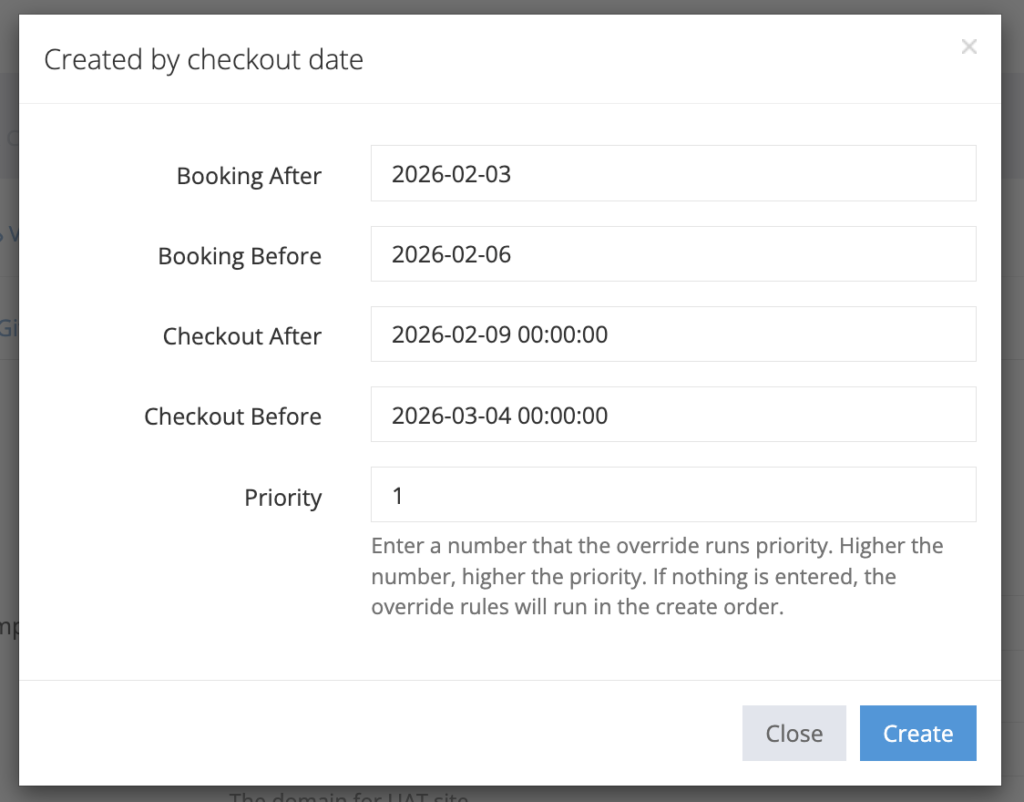Select the Checkout After datetime field
This screenshot has height=802, width=1024.
672,334
